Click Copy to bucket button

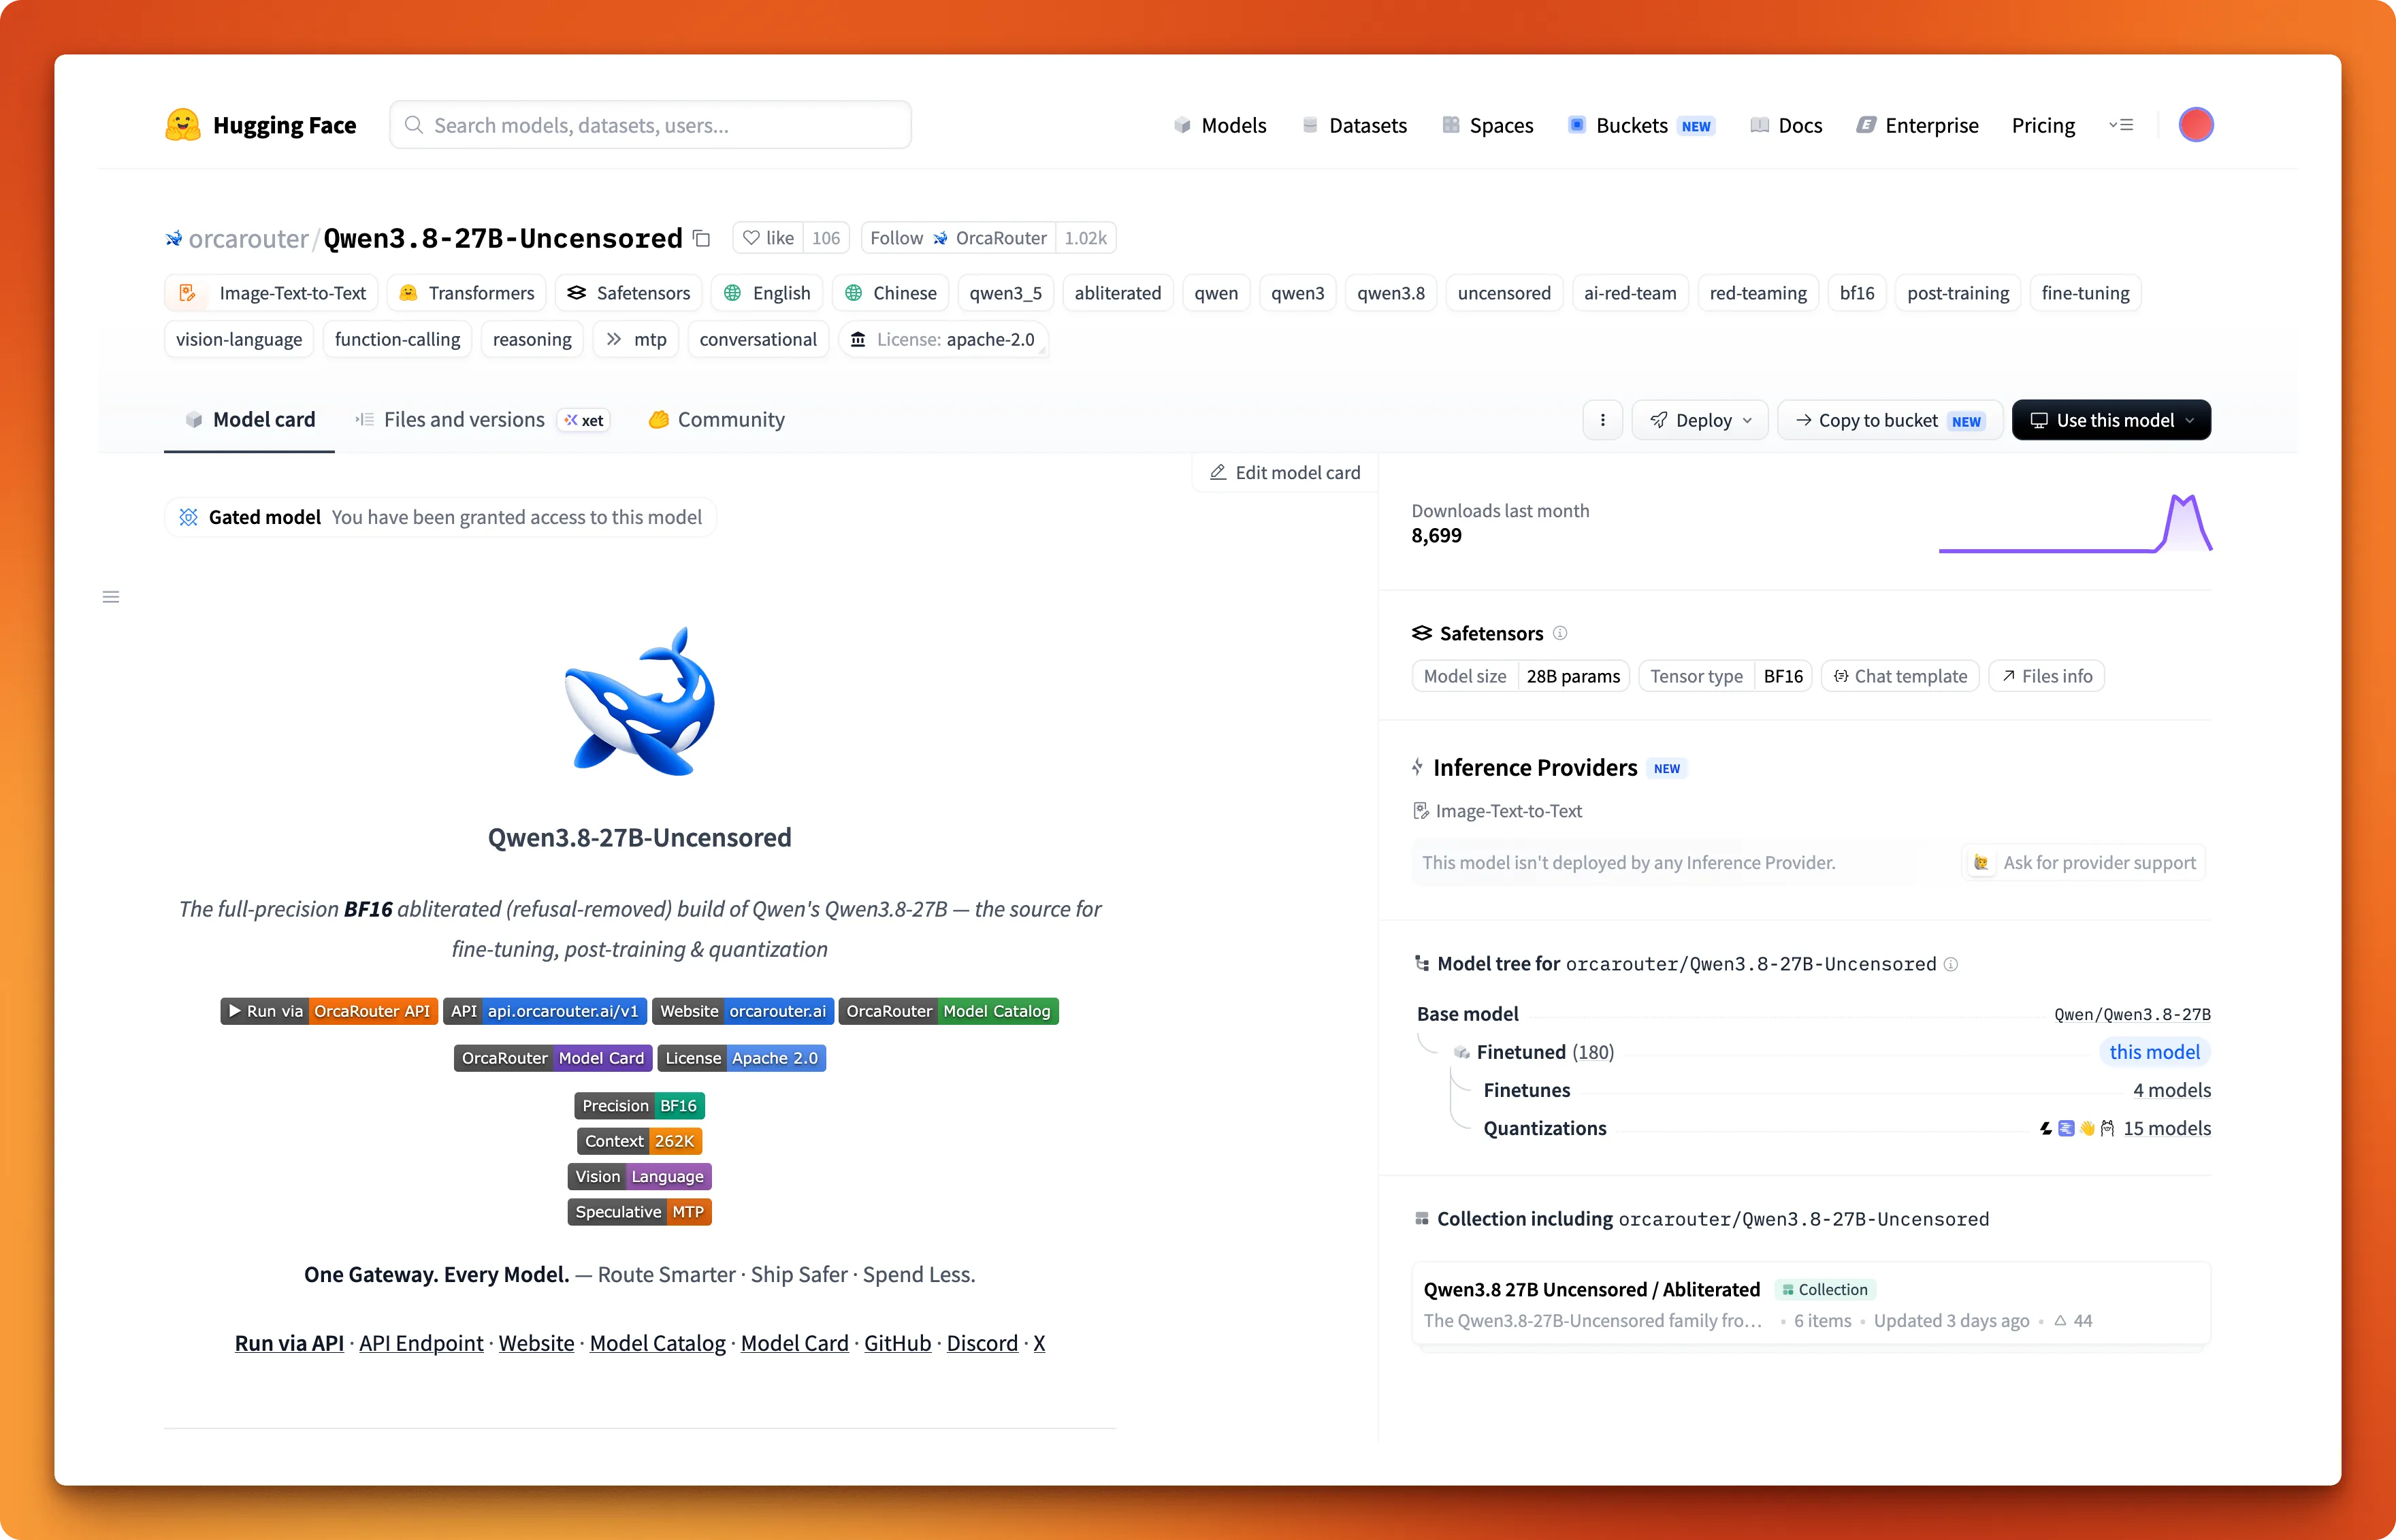pyautogui.click(x=1889, y=420)
